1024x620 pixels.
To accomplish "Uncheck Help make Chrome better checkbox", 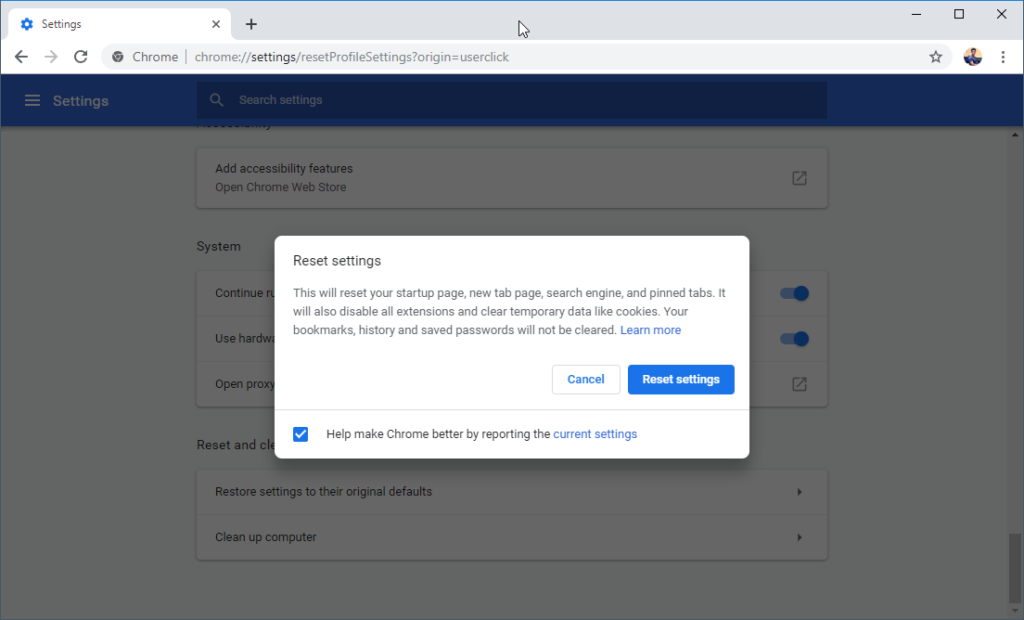I will click(300, 433).
